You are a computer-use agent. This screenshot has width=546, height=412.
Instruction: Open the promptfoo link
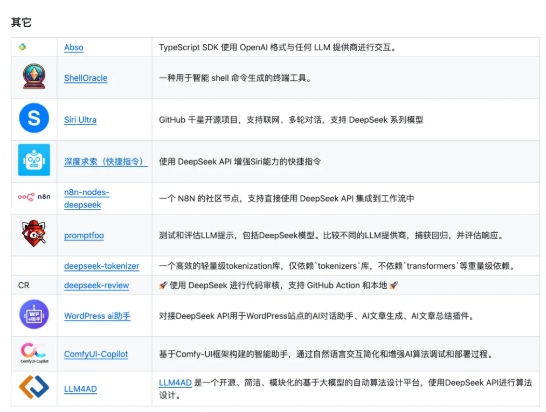[x=84, y=236]
